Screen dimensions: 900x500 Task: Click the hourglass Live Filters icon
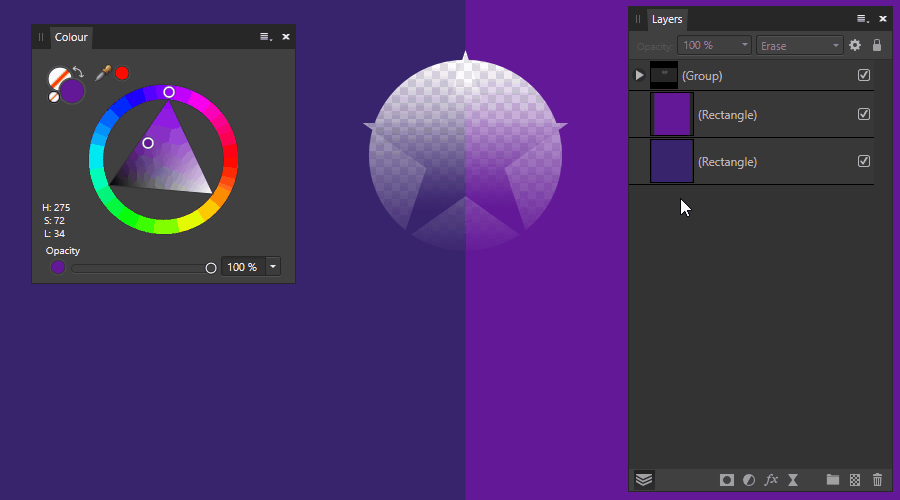pos(793,480)
